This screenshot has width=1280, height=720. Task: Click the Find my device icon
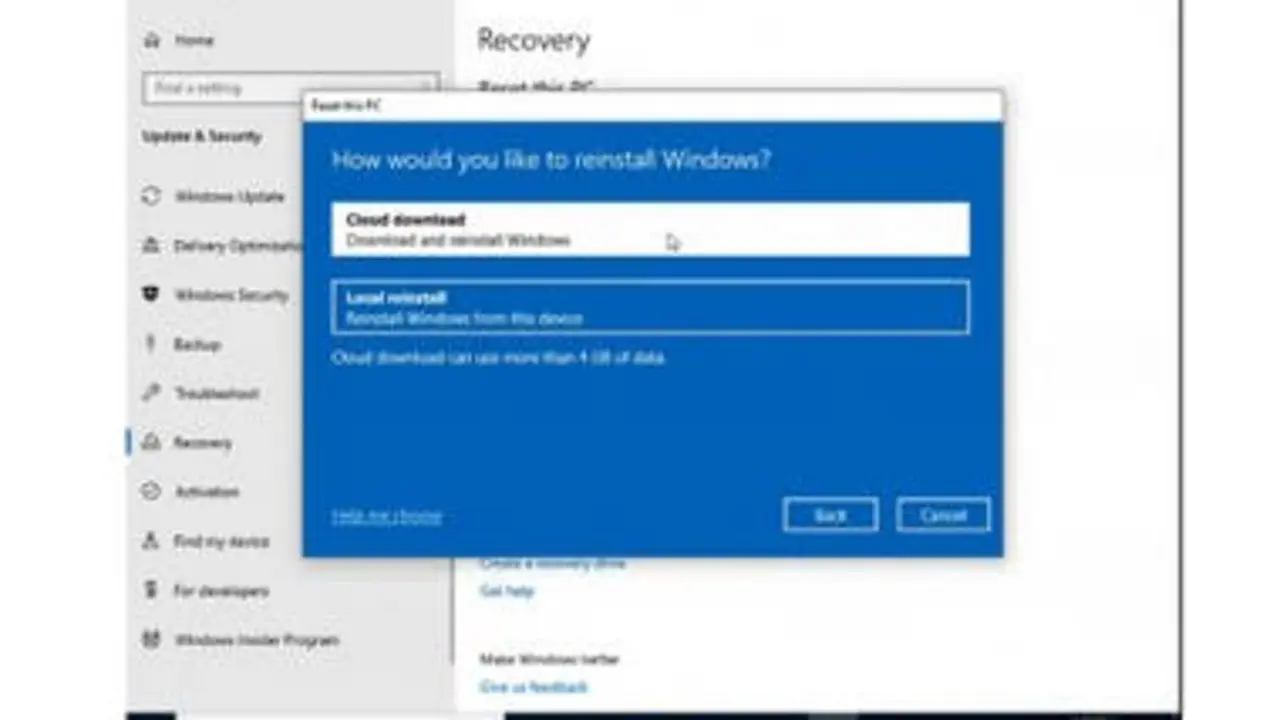(151, 541)
